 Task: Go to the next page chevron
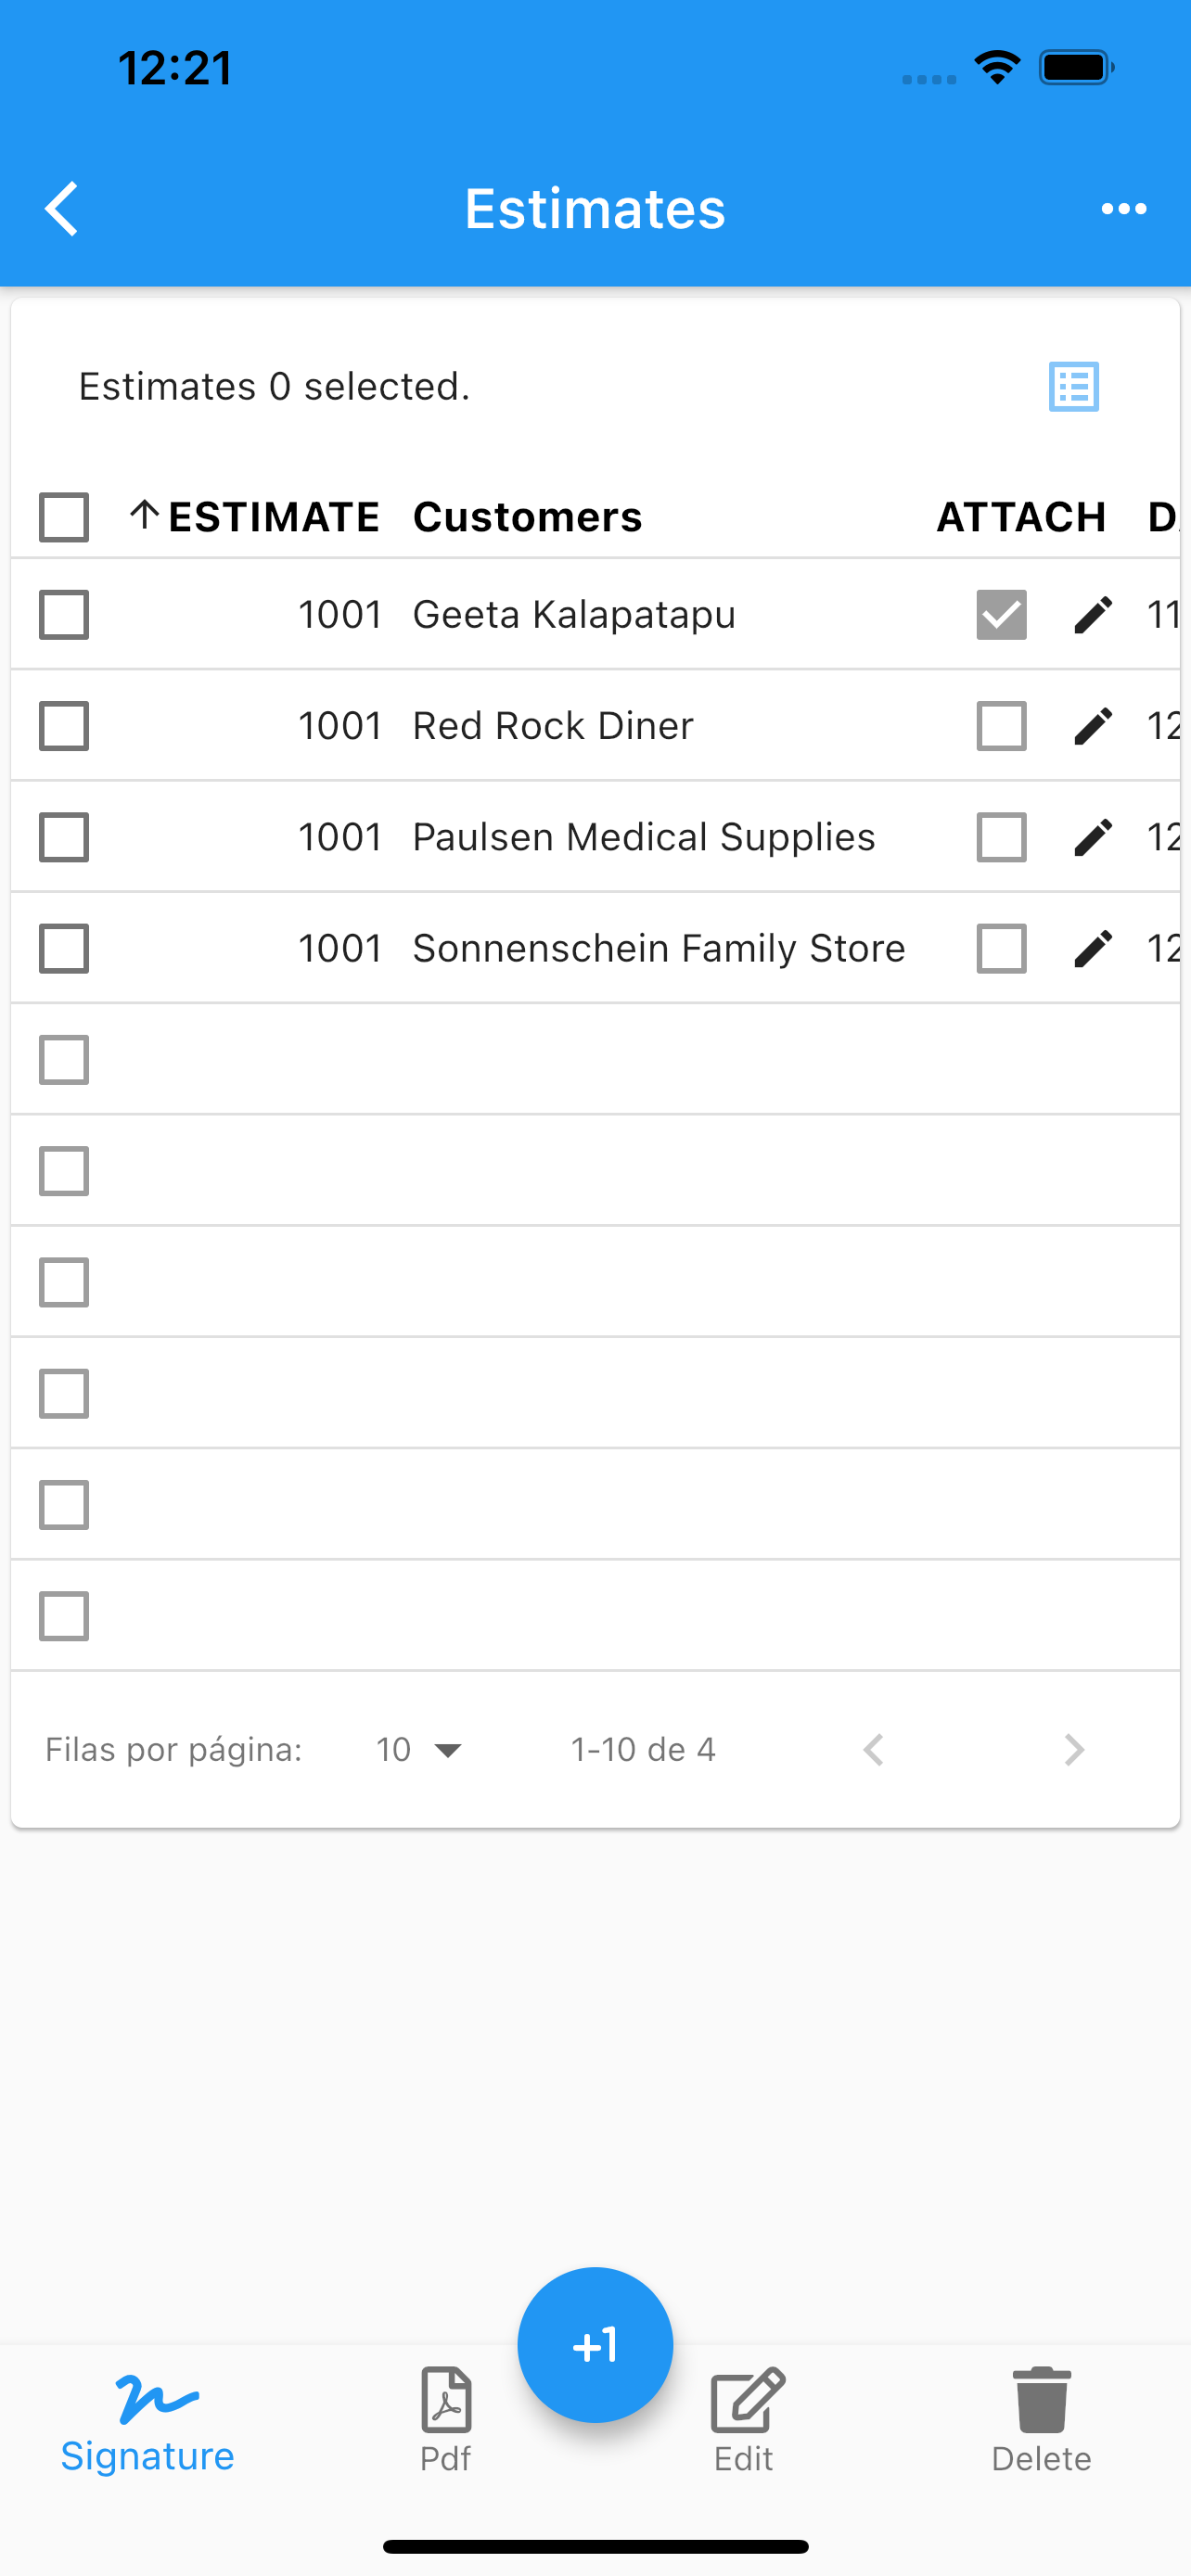1074,1750
